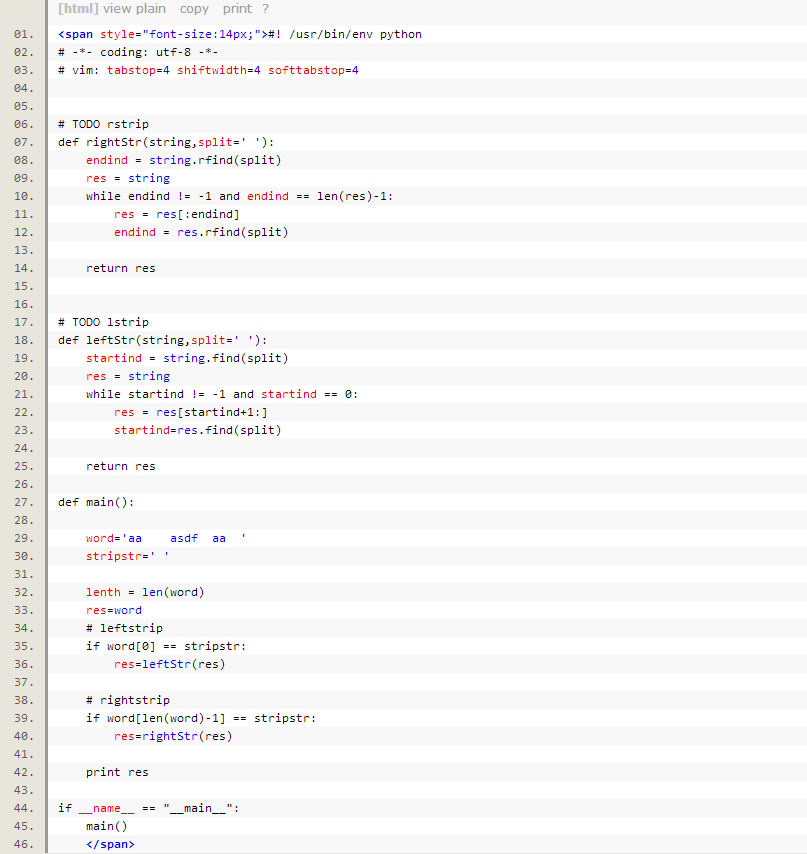Click 'softtabstop=4' in the vim line
Screen dimensions: 807x854
click(x=313, y=70)
